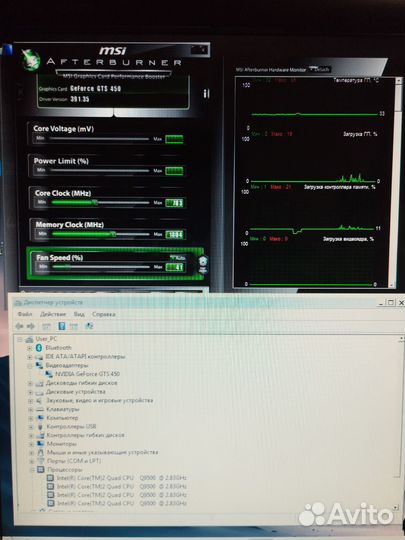
Task: Click the Видеоадаптеры category icon
Action: click(x=39, y=365)
